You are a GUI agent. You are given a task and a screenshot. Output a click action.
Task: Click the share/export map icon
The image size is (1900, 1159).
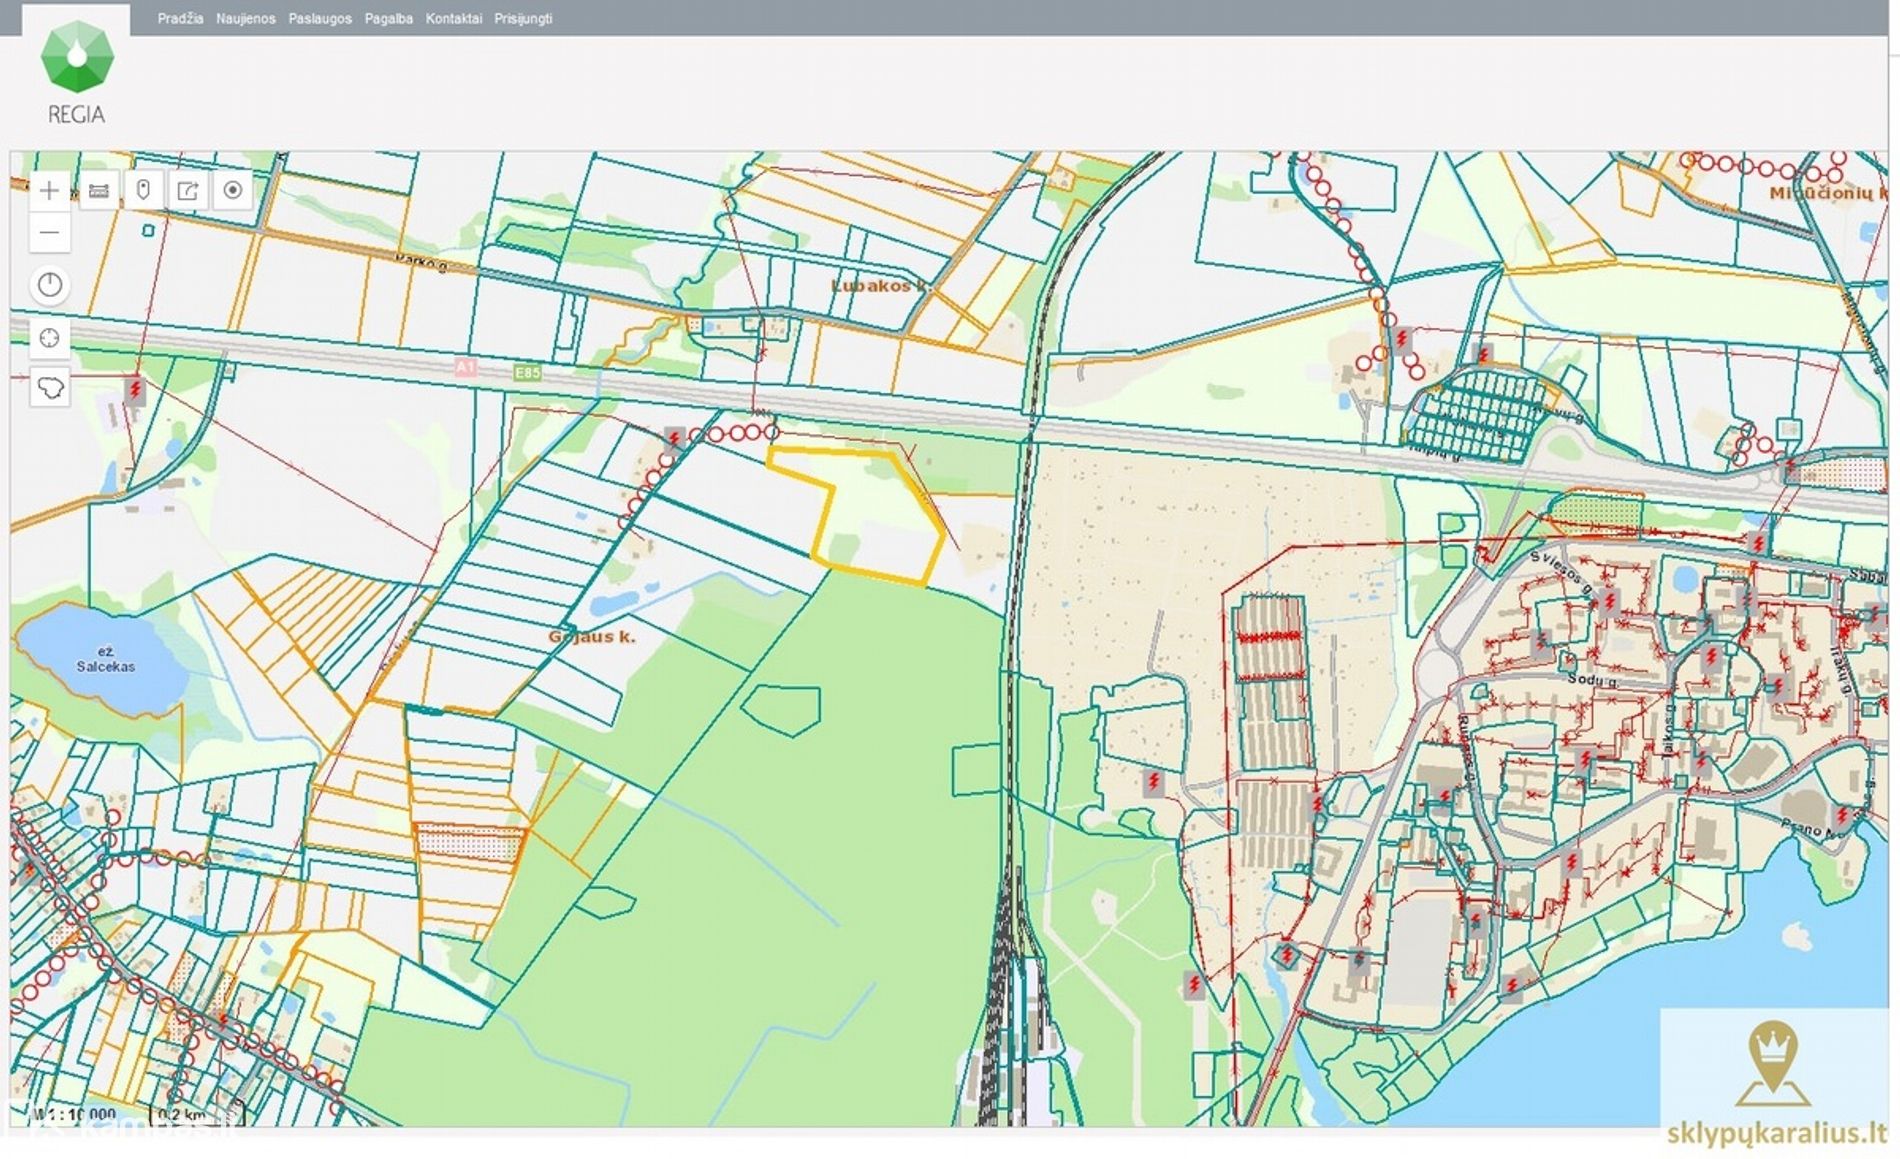tap(188, 190)
